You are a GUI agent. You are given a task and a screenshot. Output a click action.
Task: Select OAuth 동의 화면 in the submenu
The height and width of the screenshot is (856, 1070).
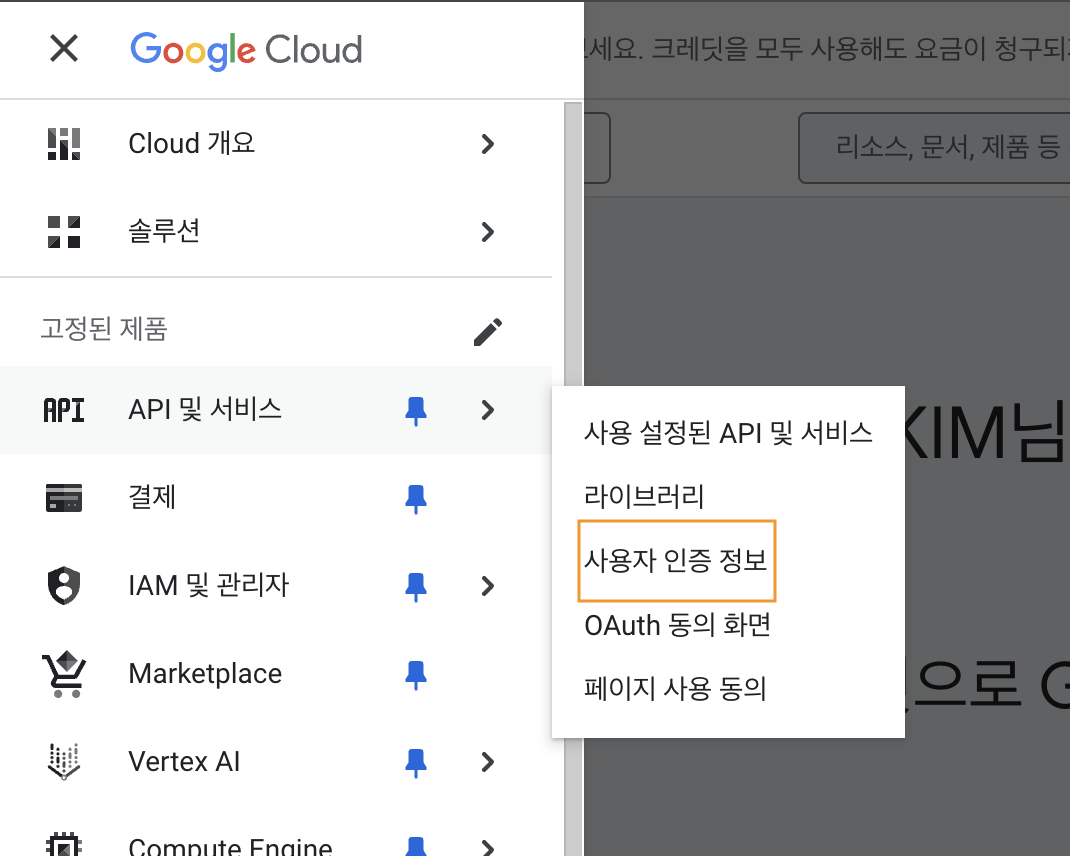click(x=678, y=625)
